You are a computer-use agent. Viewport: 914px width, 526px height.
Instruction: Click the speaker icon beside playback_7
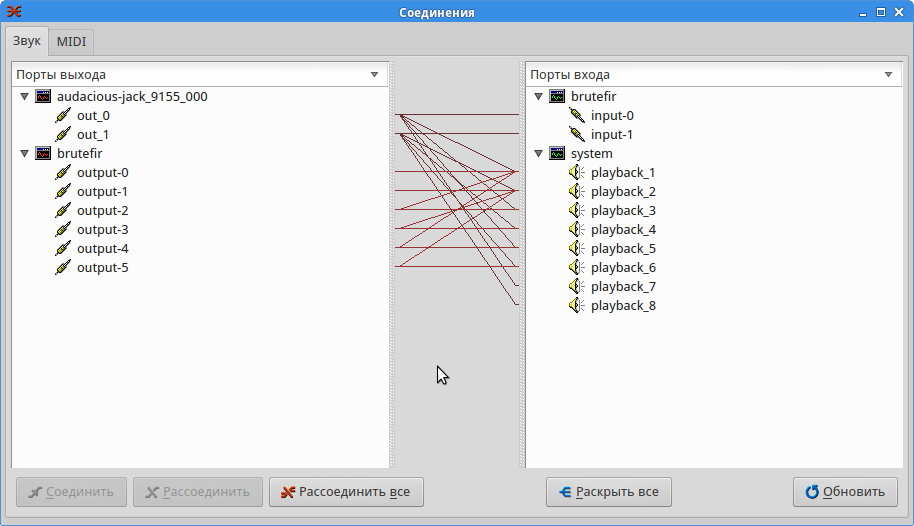576,286
